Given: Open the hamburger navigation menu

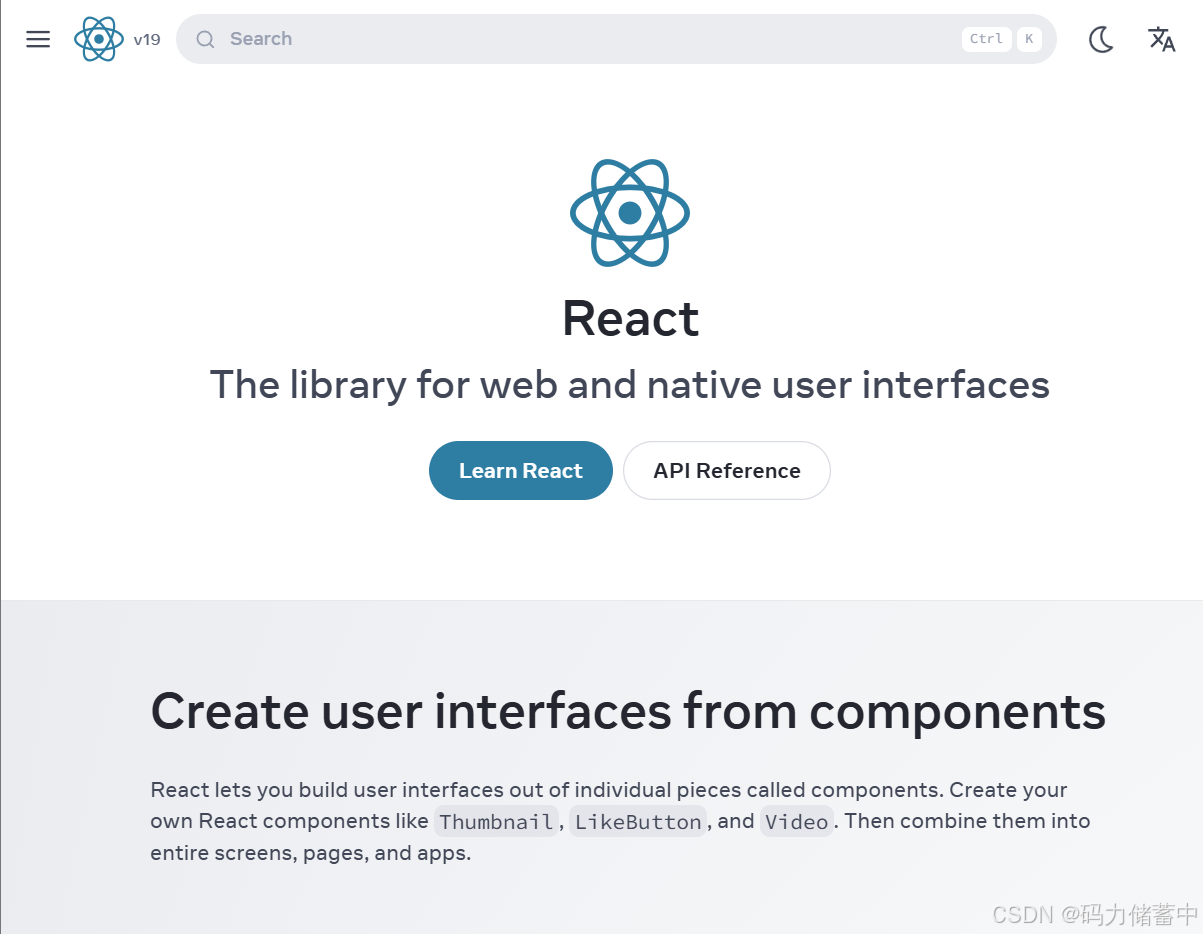Looking at the screenshot, I should pos(38,39).
